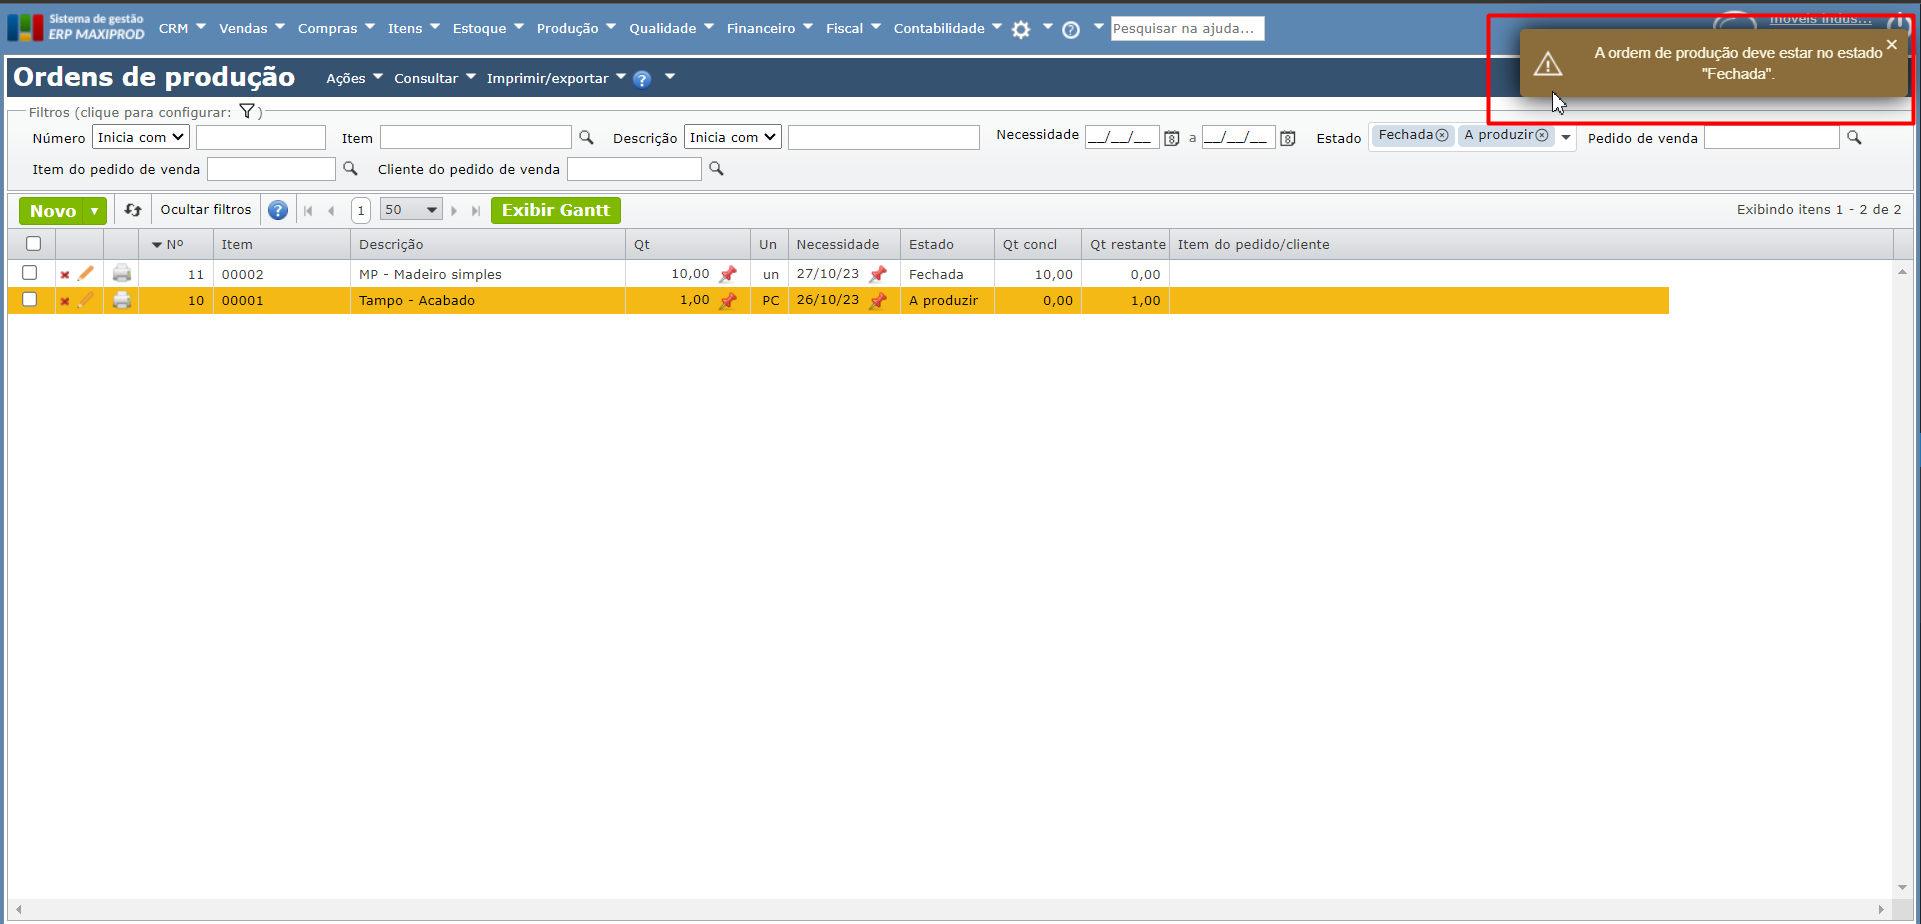The image size is (1921, 924).
Task: Click the pin icon beside quantity 10,00
Action: (x=728, y=274)
